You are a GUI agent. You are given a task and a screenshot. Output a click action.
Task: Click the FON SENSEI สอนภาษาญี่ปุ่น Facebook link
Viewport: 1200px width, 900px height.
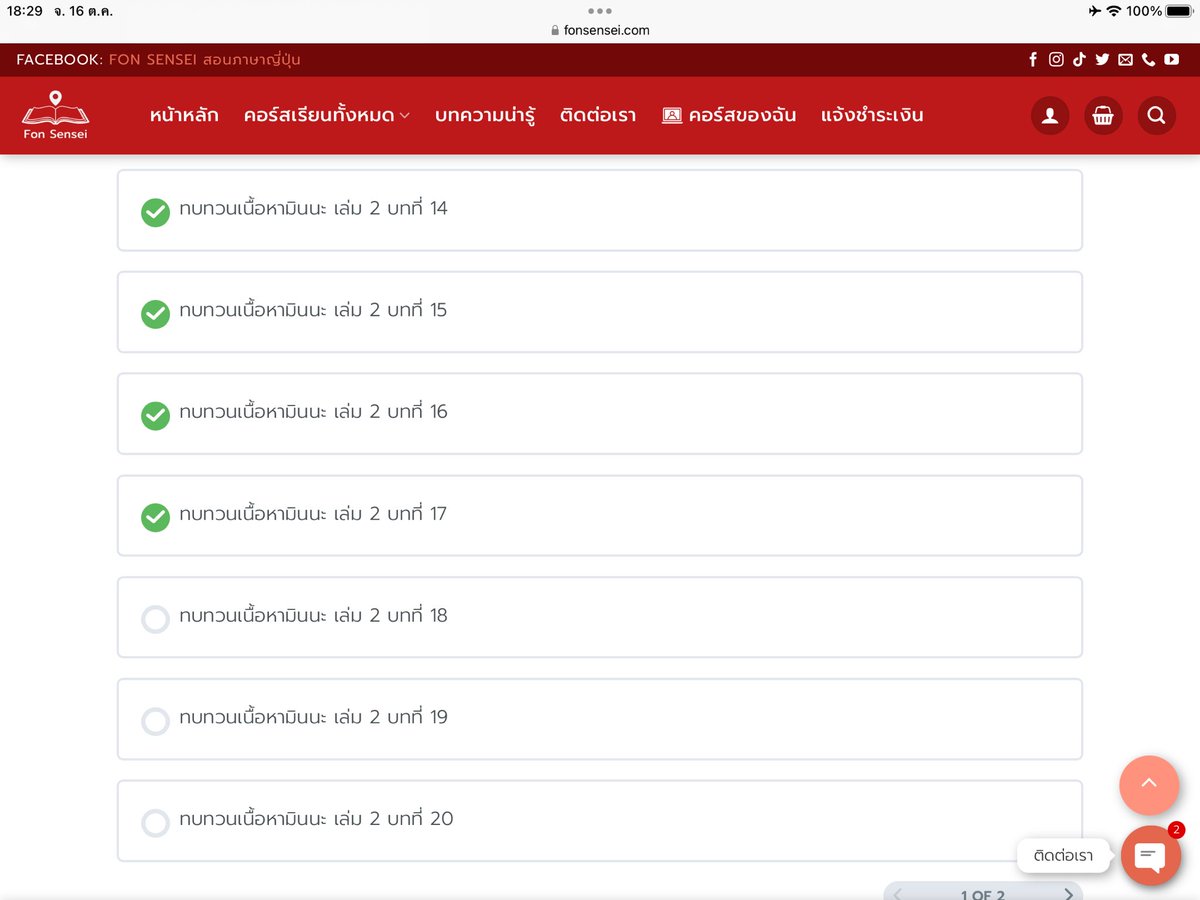coord(204,60)
